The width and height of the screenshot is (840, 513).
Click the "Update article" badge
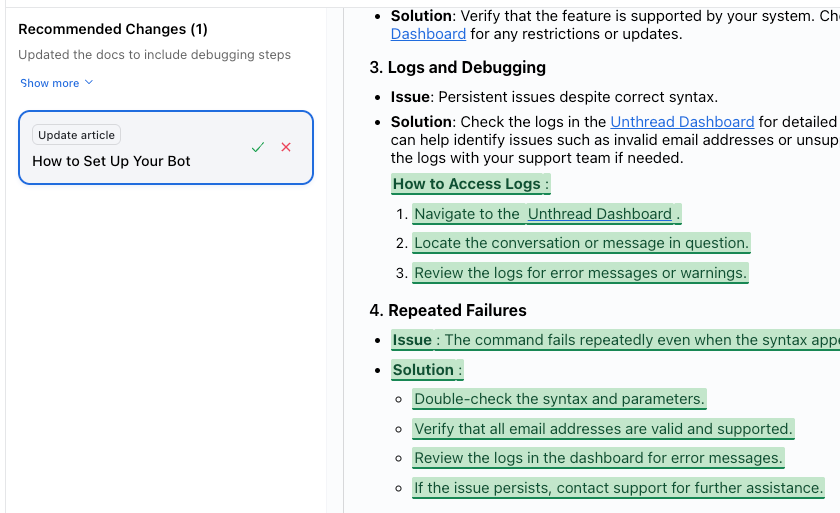[x=76, y=135]
